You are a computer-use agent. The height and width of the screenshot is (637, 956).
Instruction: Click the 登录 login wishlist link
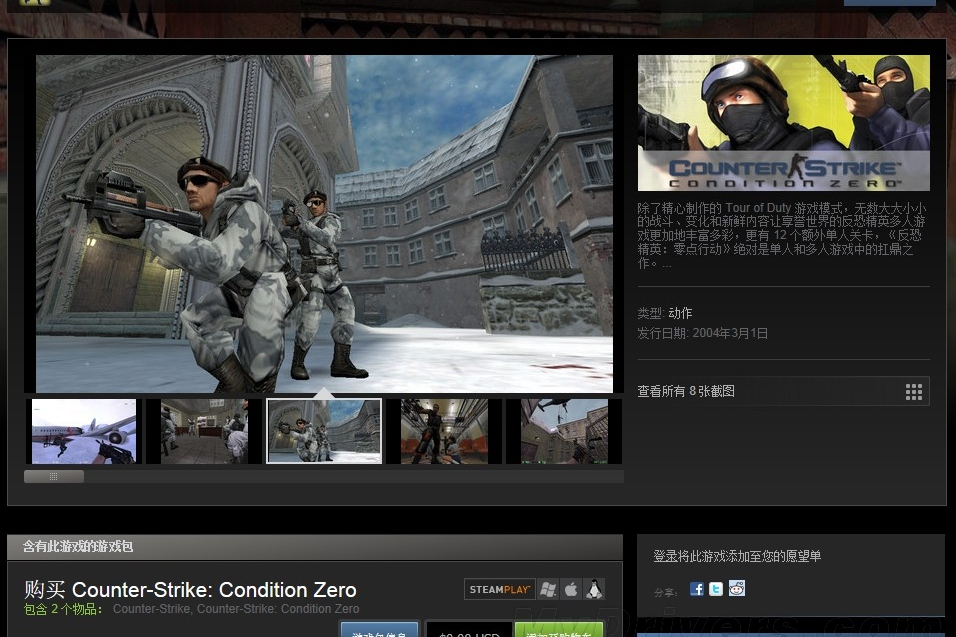click(x=665, y=556)
